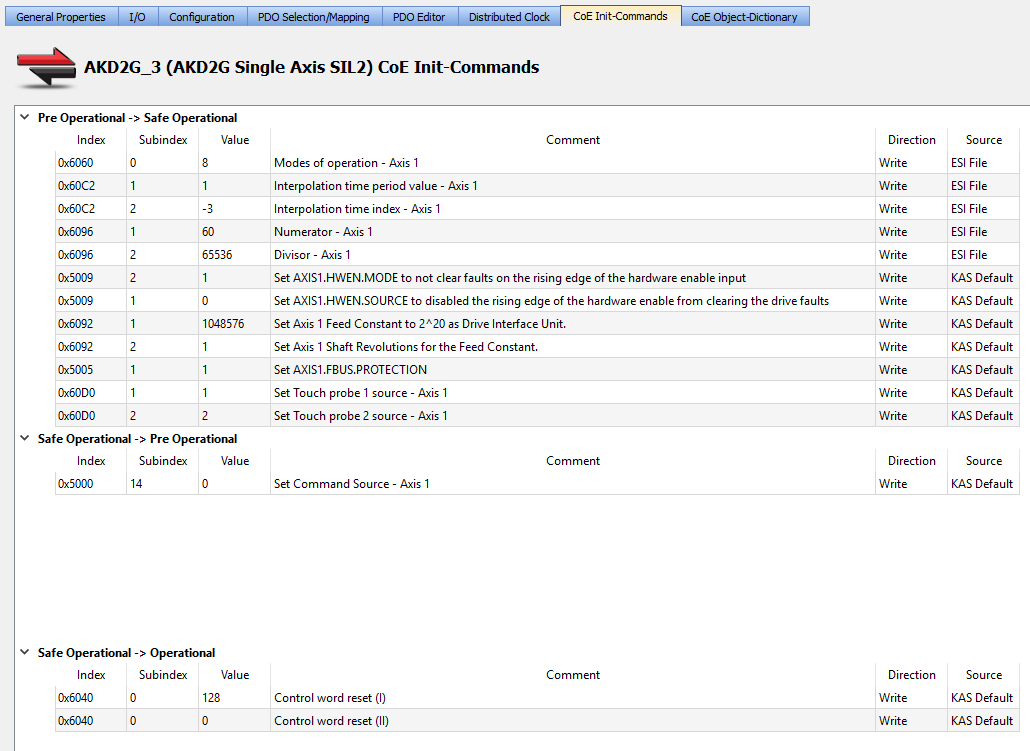1030x751 pixels.
Task: Click the ESI File source for 0x6060
Action: point(983,162)
